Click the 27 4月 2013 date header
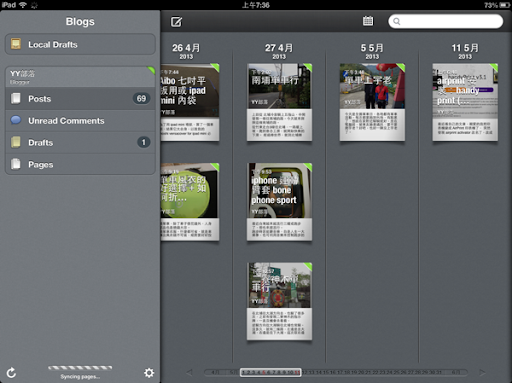The height and width of the screenshot is (383, 512). [279, 51]
